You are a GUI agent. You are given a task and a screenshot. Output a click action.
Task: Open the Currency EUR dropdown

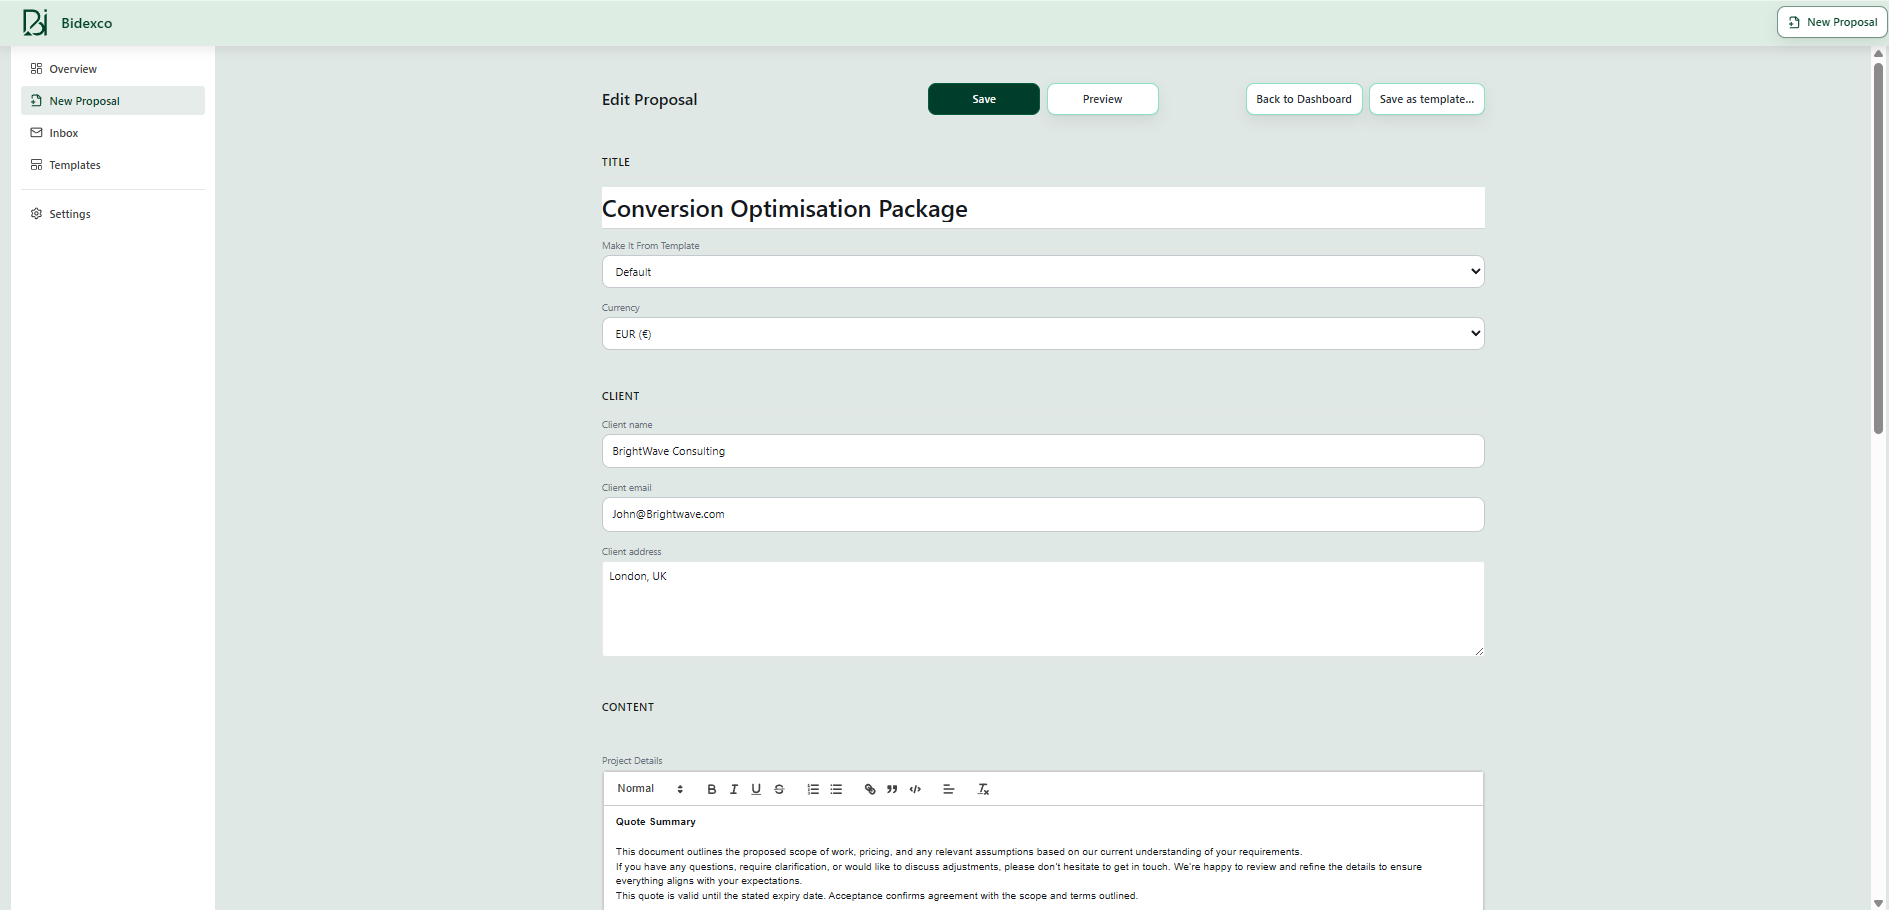1043,334
